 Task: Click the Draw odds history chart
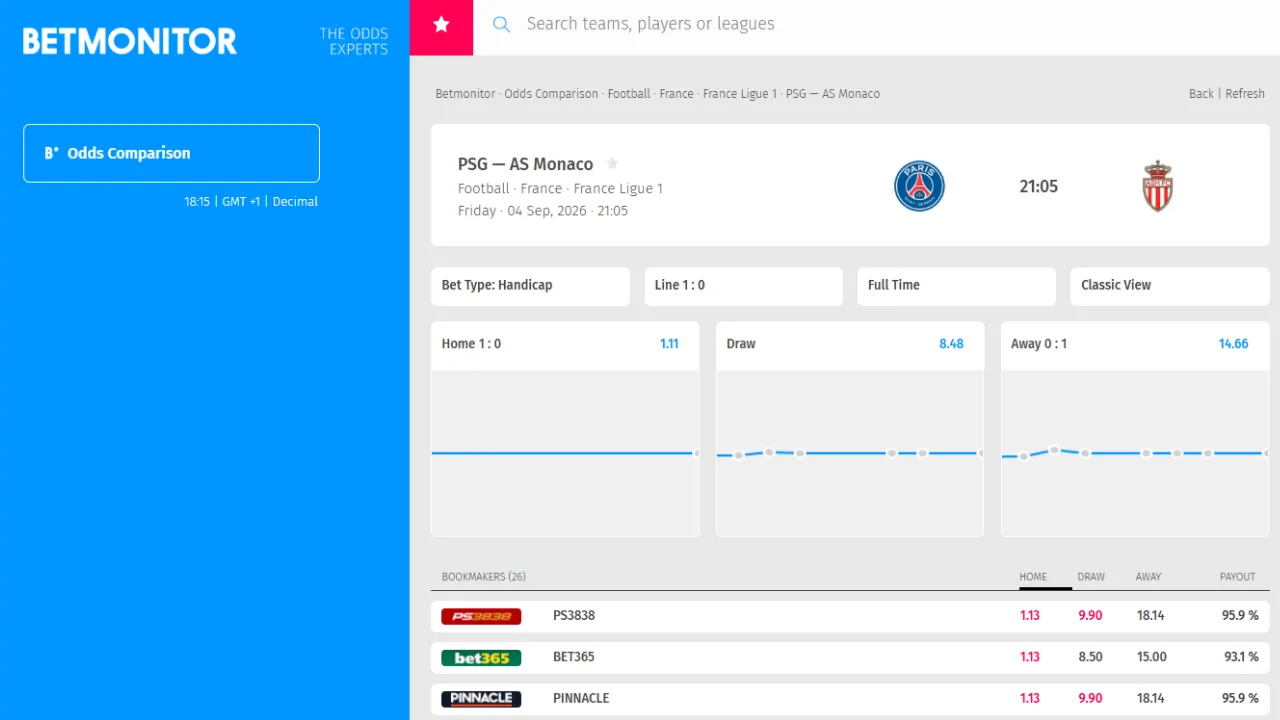[850, 453]
